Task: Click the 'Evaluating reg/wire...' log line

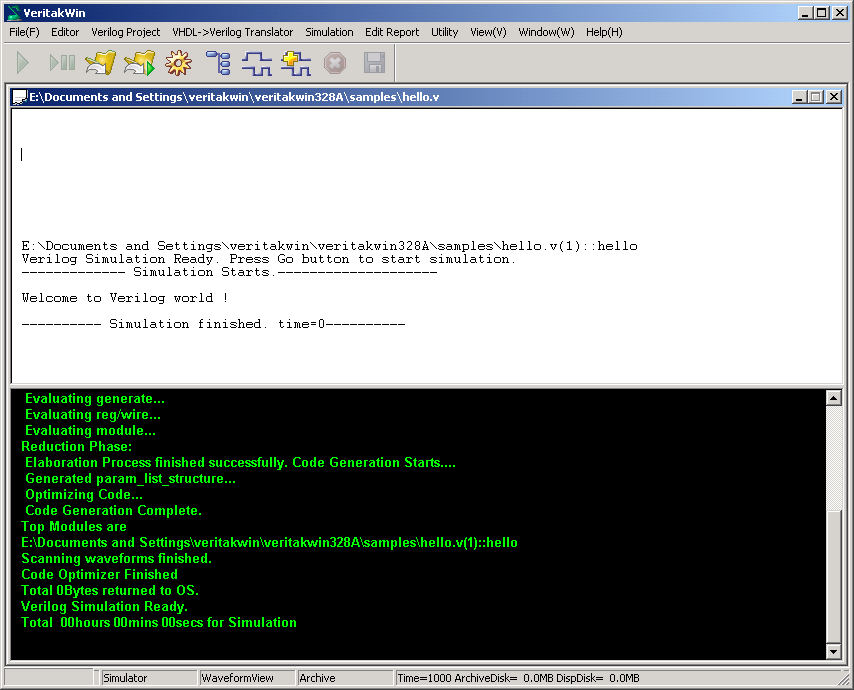Action: [93, 414]
